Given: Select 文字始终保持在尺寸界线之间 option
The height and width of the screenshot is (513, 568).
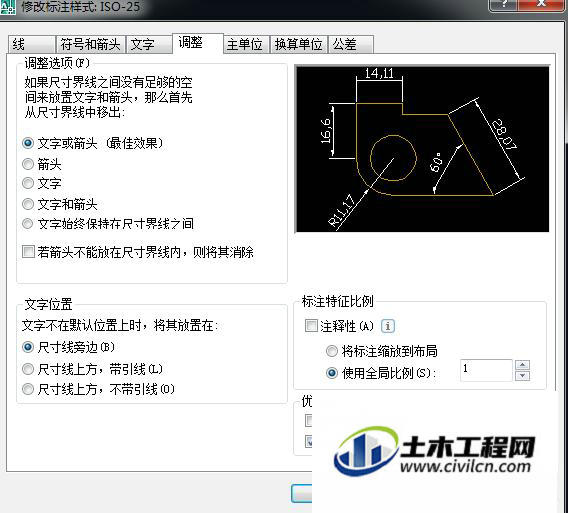Looking at the screenshot, I should pos(28,224).
